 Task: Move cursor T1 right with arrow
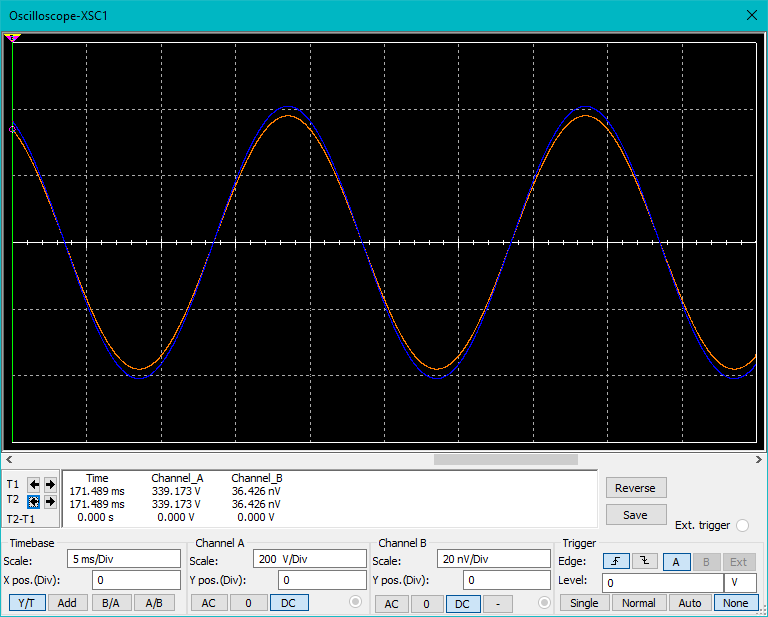50,485
